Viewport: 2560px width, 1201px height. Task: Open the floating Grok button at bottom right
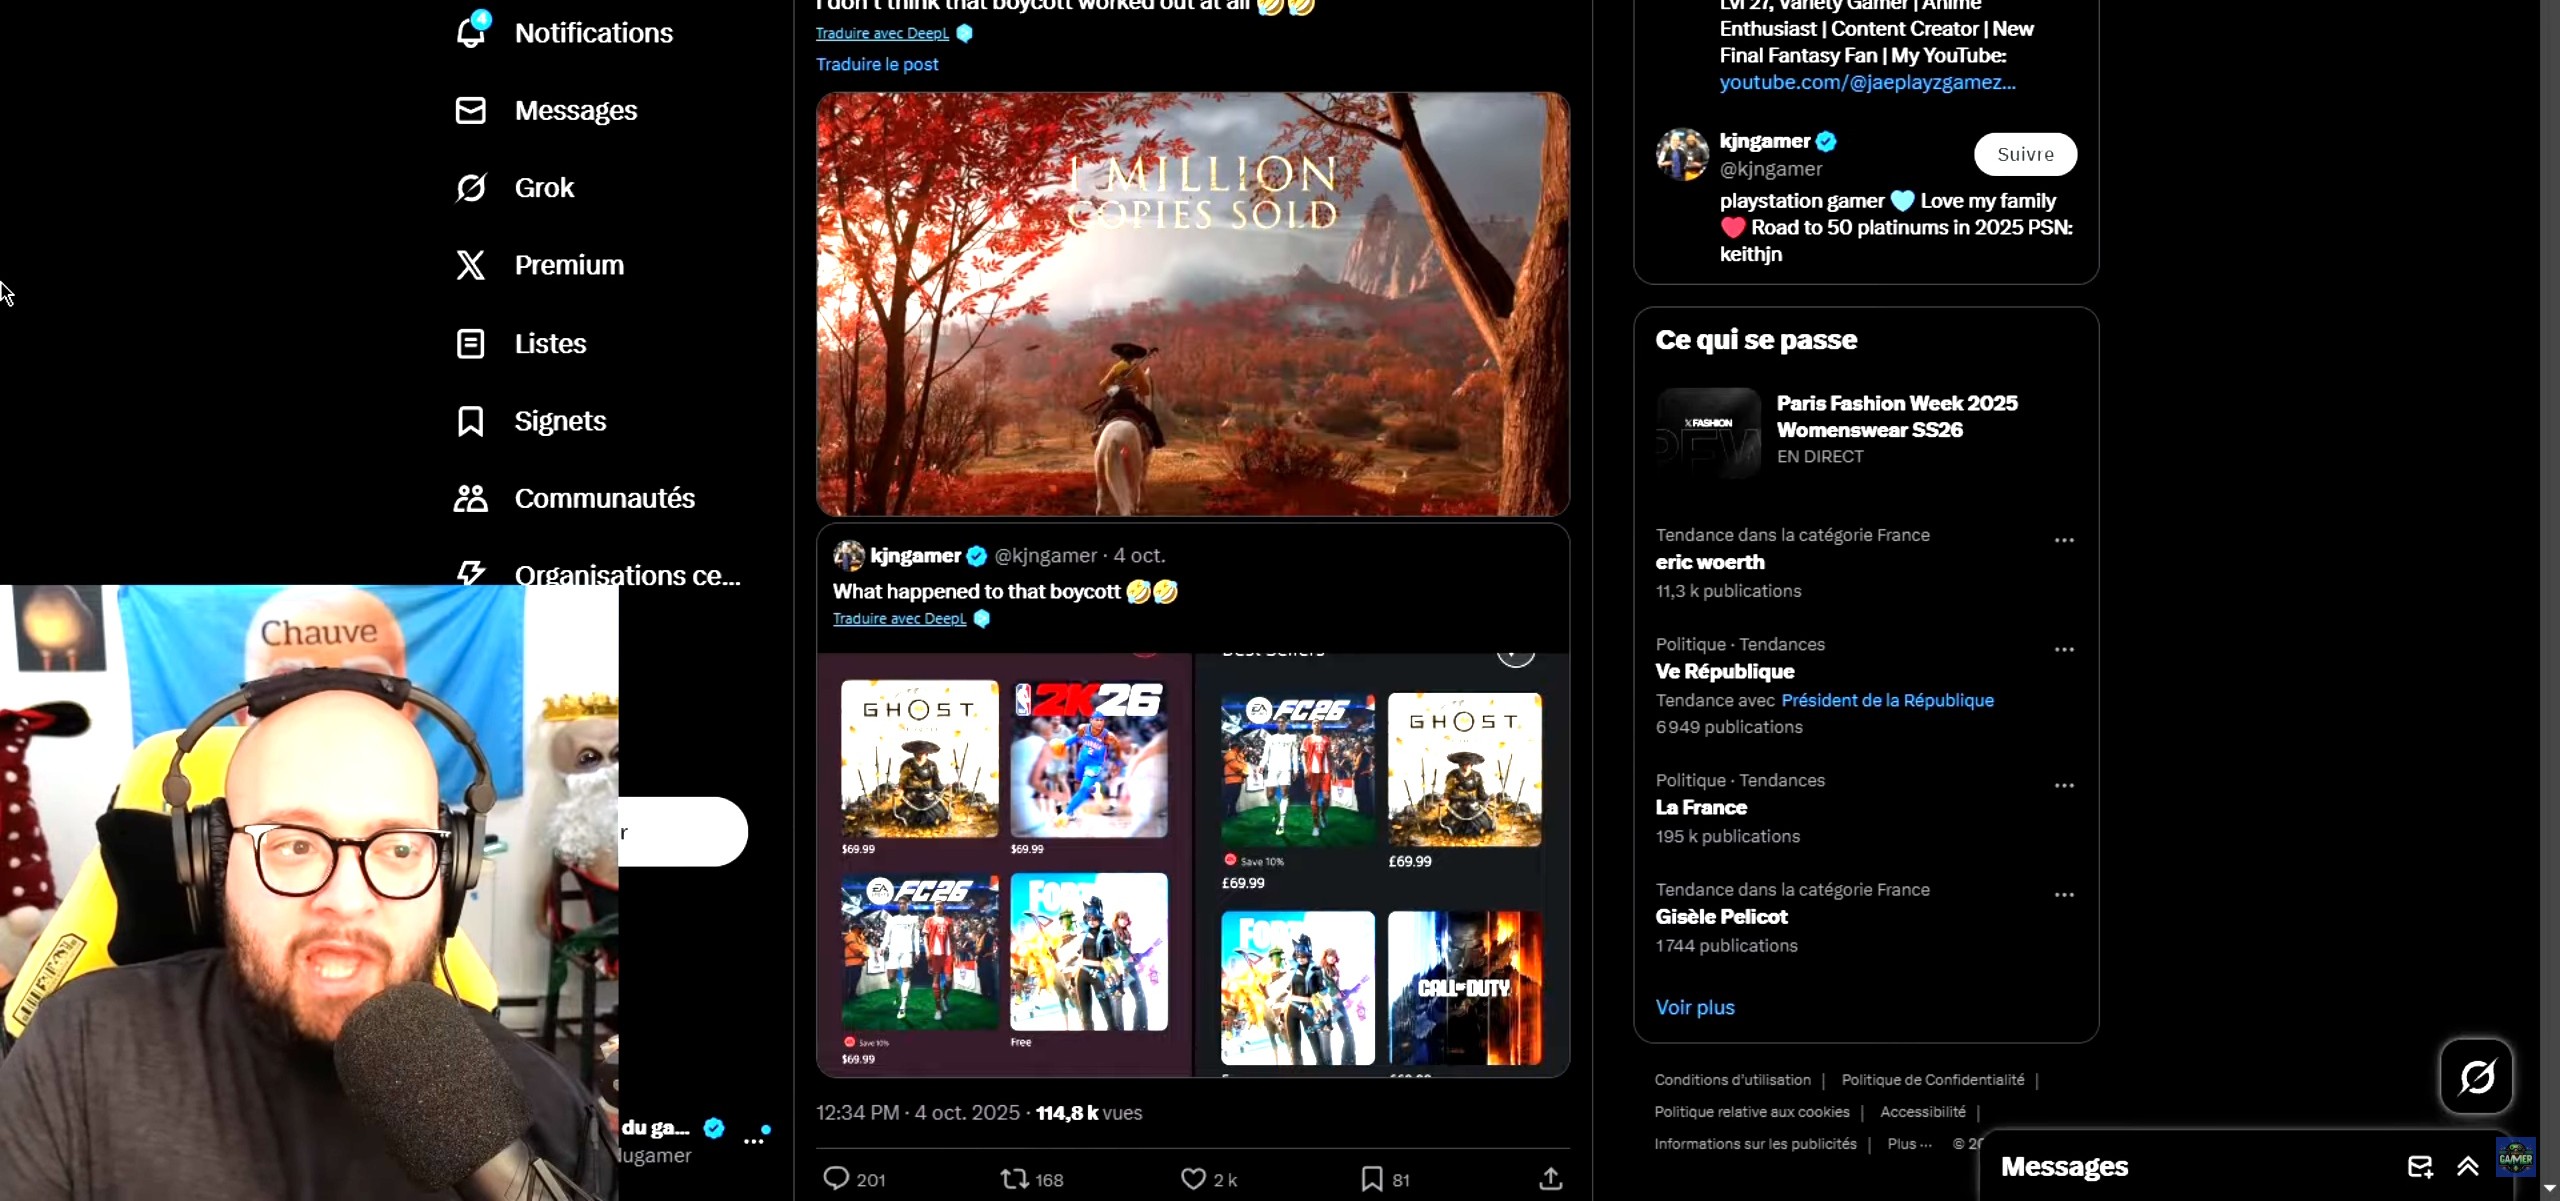2476,1077
